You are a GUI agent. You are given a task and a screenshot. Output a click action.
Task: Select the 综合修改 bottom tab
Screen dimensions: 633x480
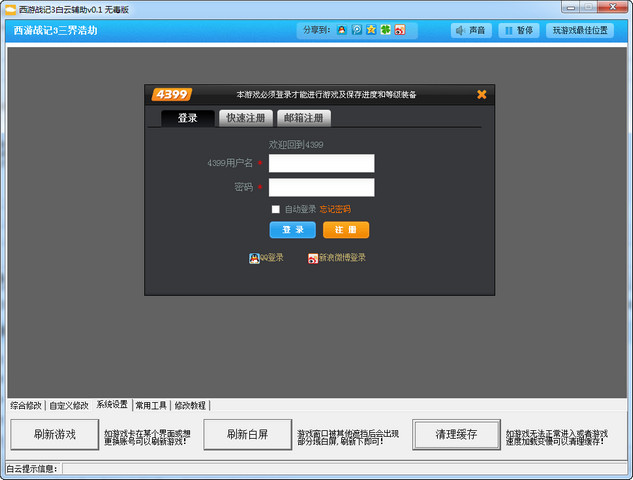(26, 405)
